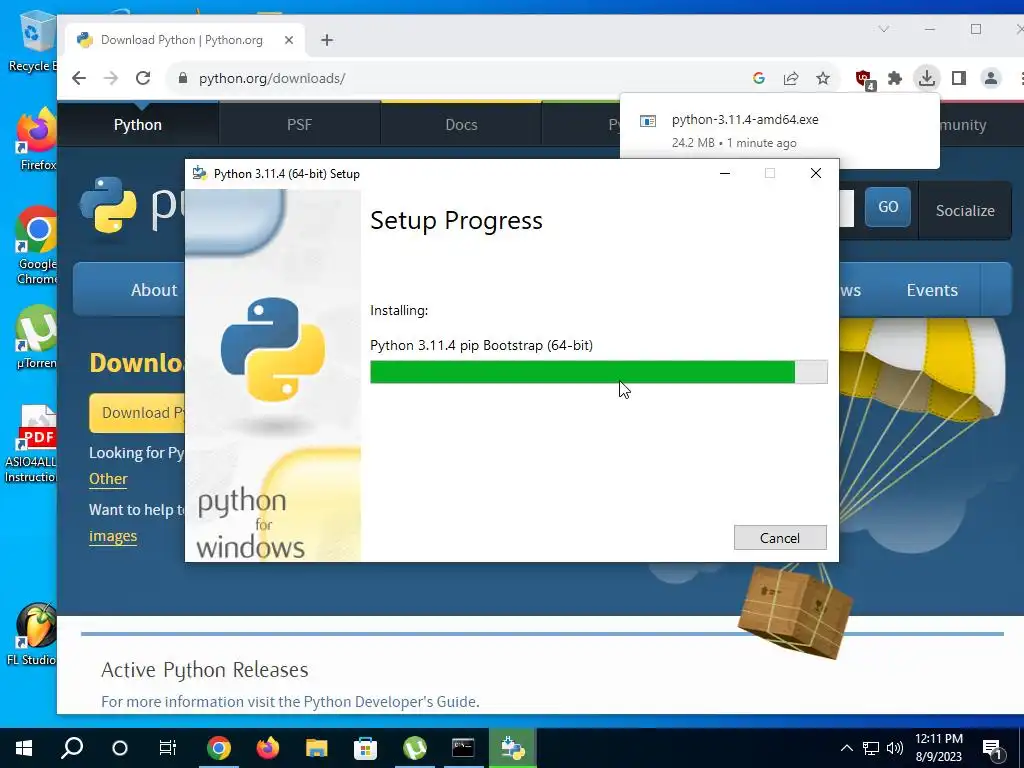Open Firefox desktop shortcut
Screen dimensions: 1024x768
37,140
